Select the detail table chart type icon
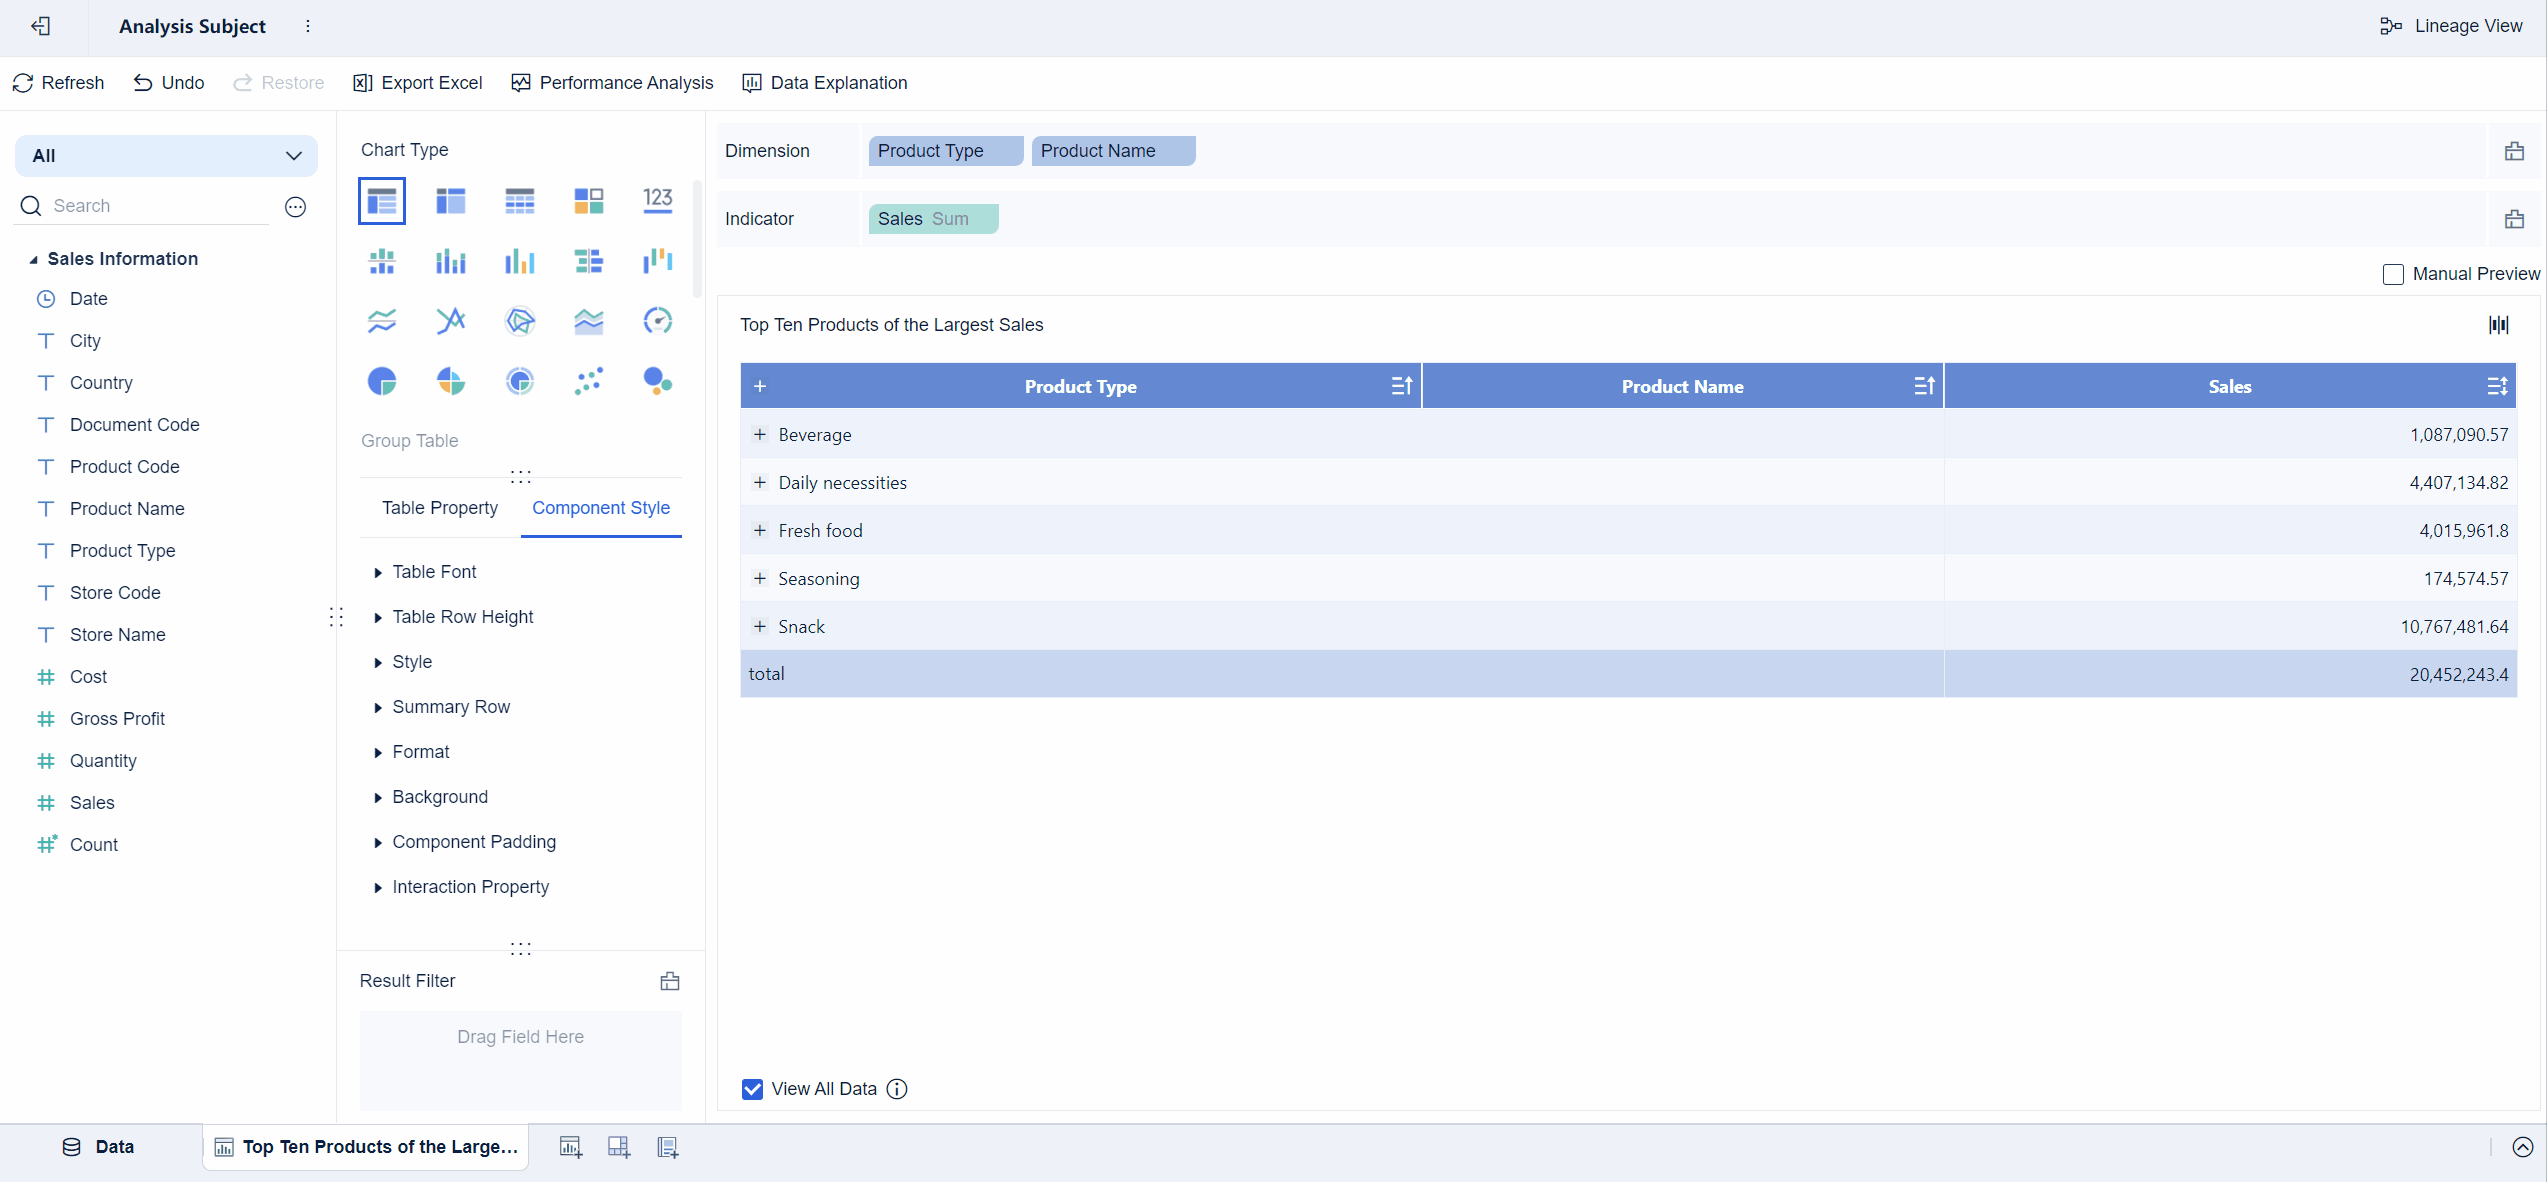The width and height of the screenshot is (2547, 1182). (520, 201)
